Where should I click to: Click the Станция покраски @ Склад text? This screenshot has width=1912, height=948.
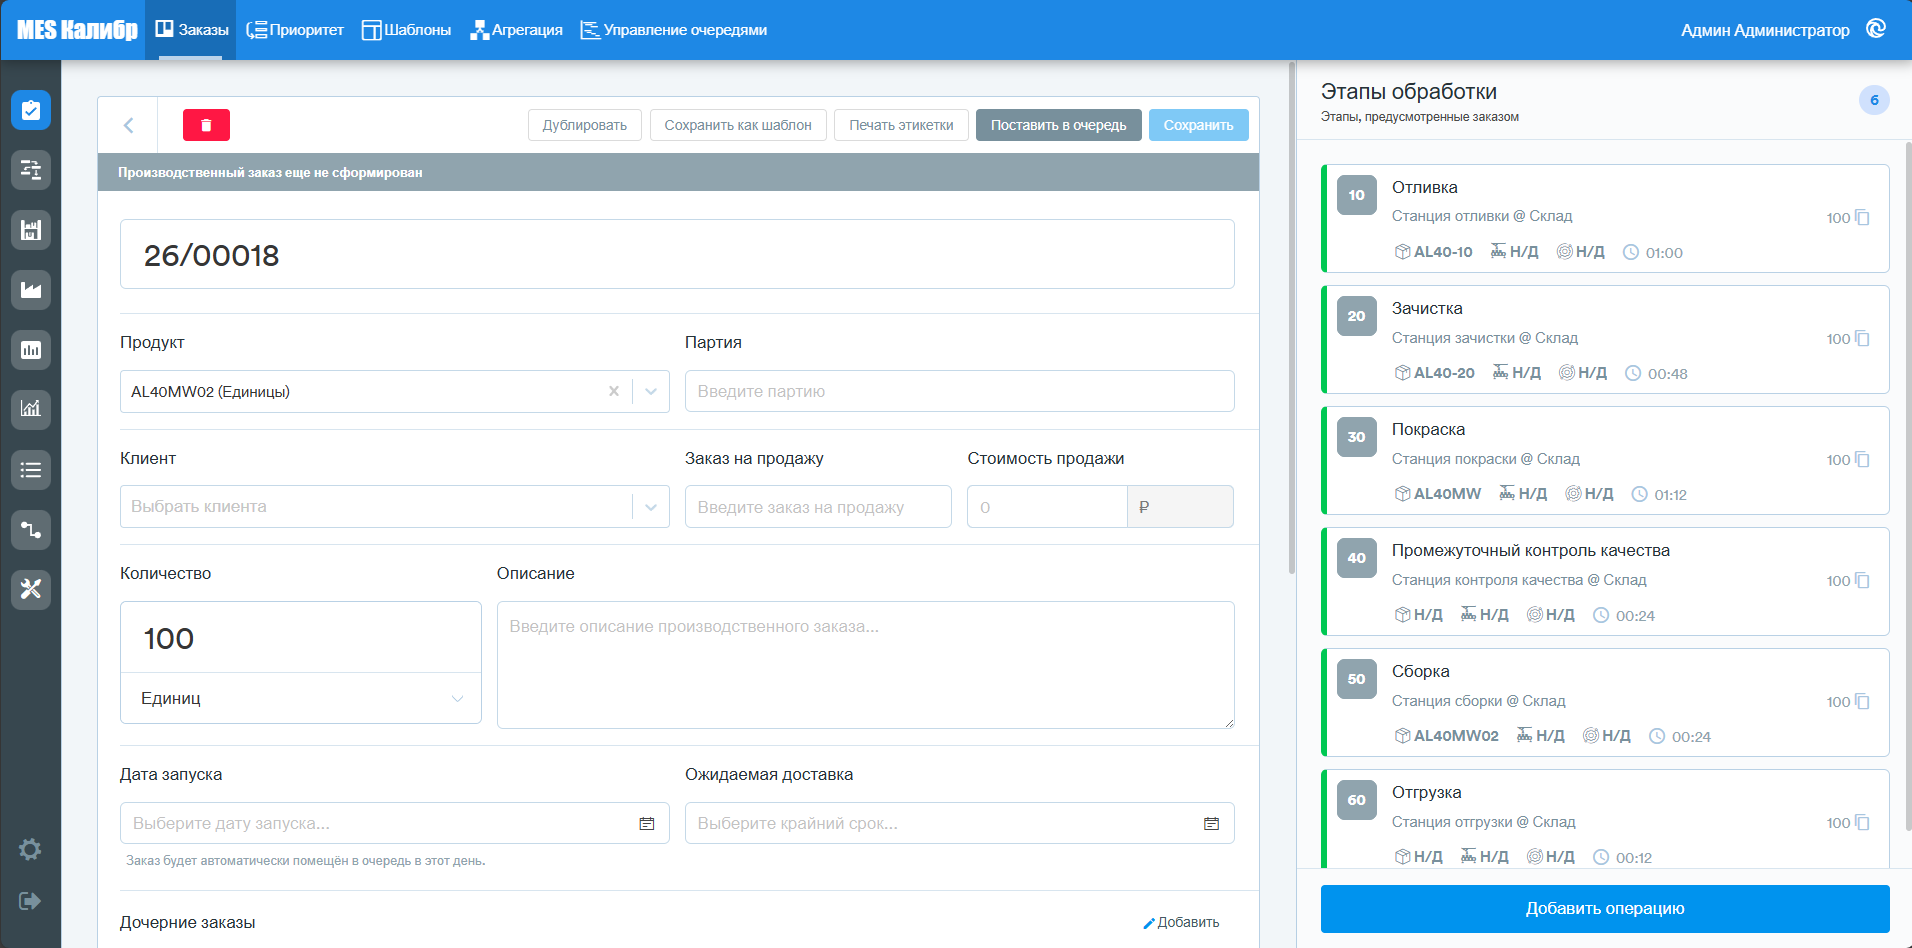(x=1486, y=459)
